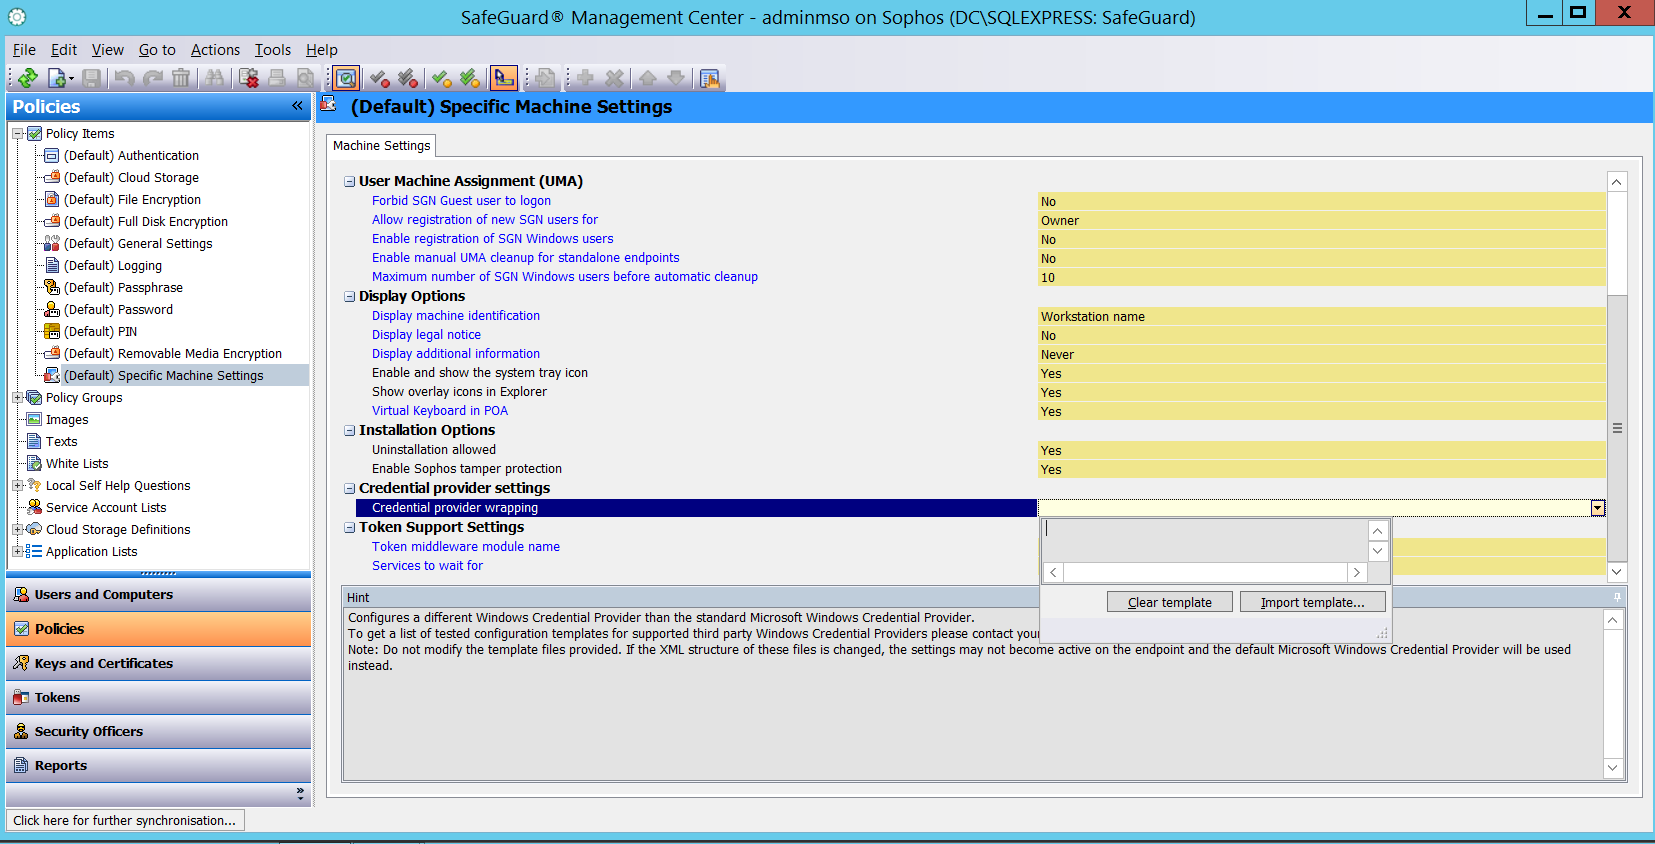Open the Go to menu
Screen dimensions: 1655x844
(x=157, y=50)
